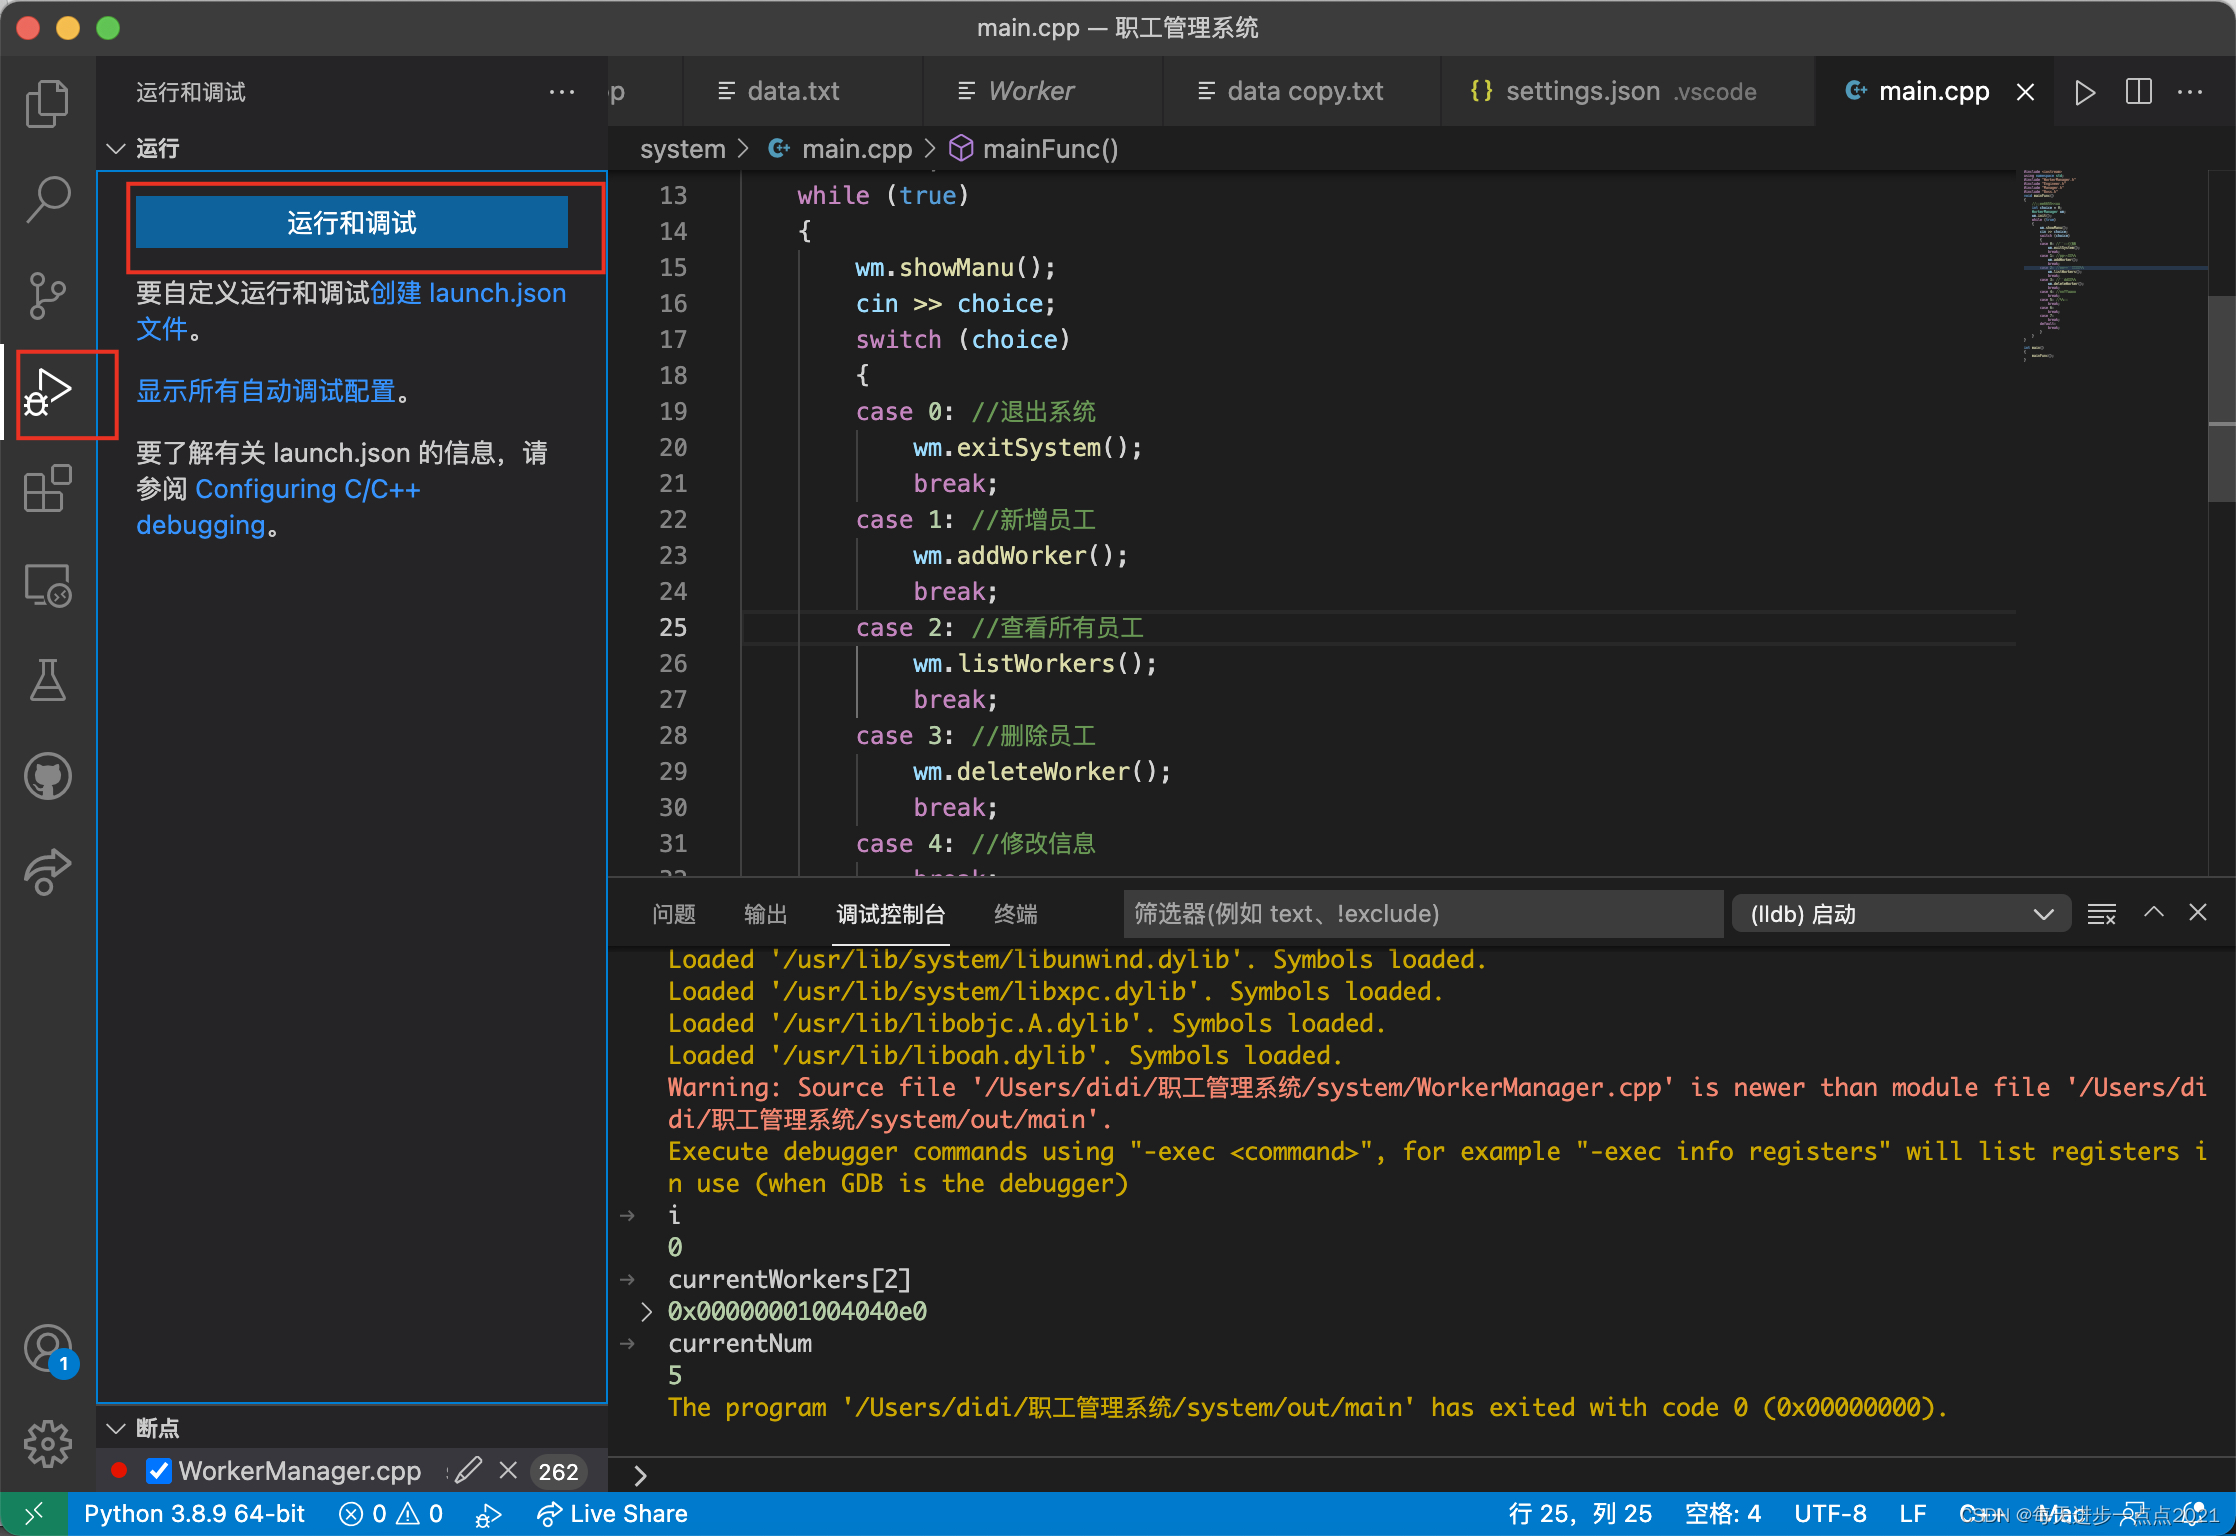Open the (lldb) 启动 session dropdown
Viewport: 2236px width, 1536px height.
point(1900,914)
